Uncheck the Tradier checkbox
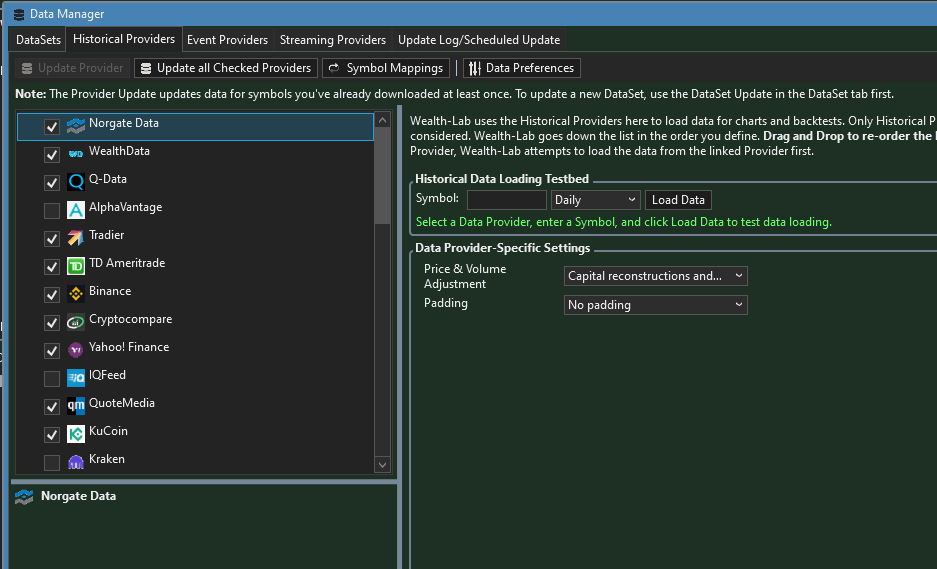The height and width of the screenshot is (569, 937). coord(52,238)
